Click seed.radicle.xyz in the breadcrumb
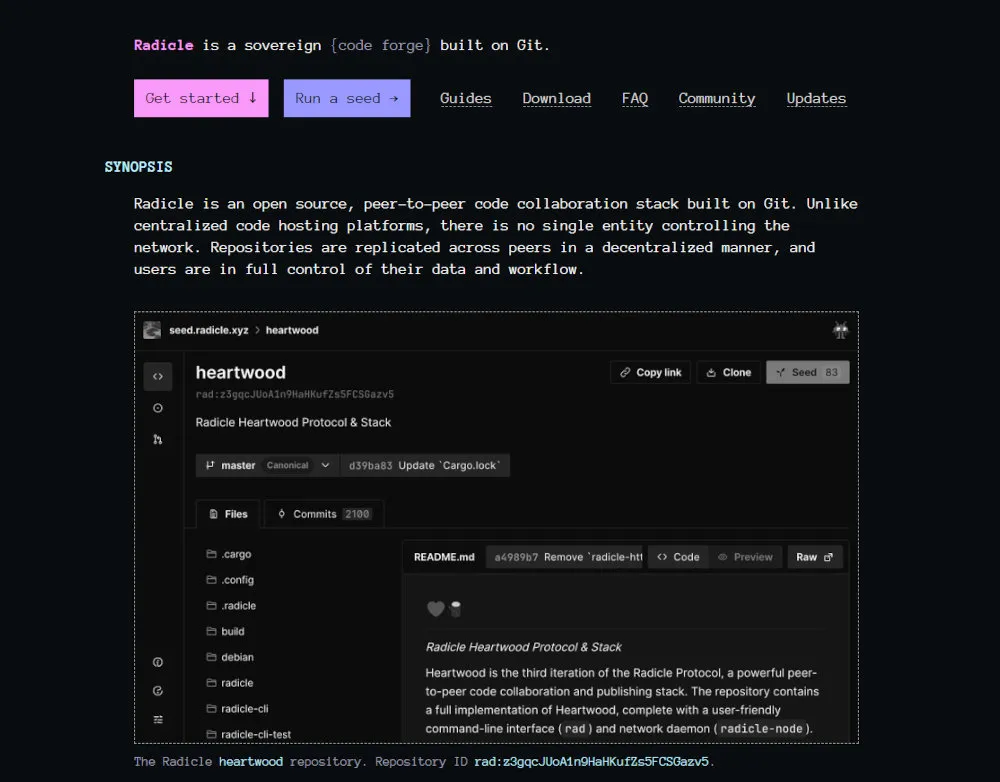Image resolution: width=1000 pixels, height=782 pixels. 209,330
